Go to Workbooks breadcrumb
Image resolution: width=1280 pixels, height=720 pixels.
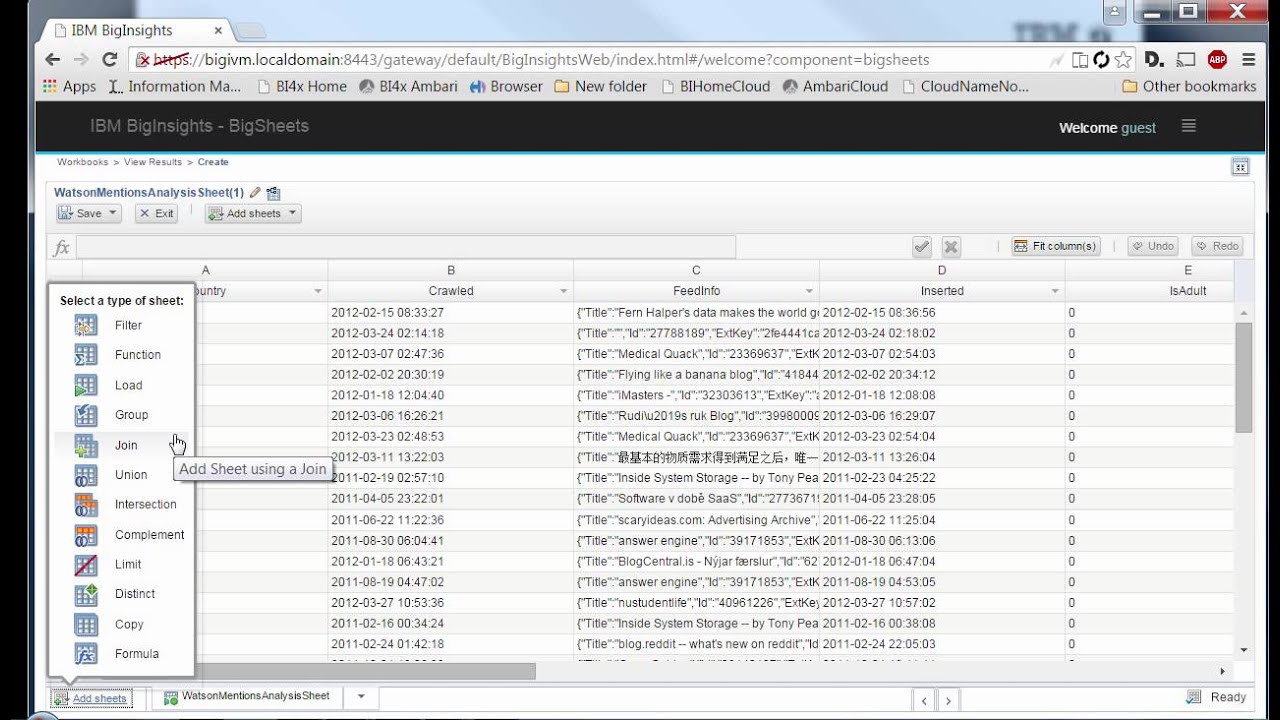82,162
